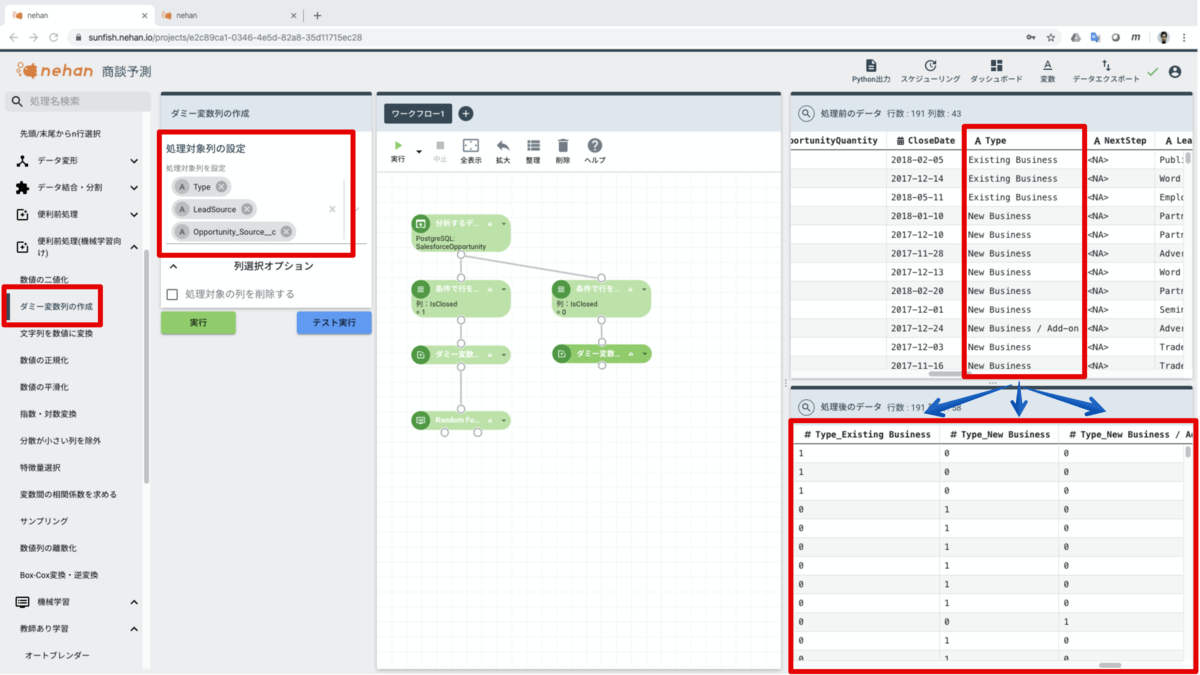Toggle 処理対象の列を削除する checkbox

(172, 294)
